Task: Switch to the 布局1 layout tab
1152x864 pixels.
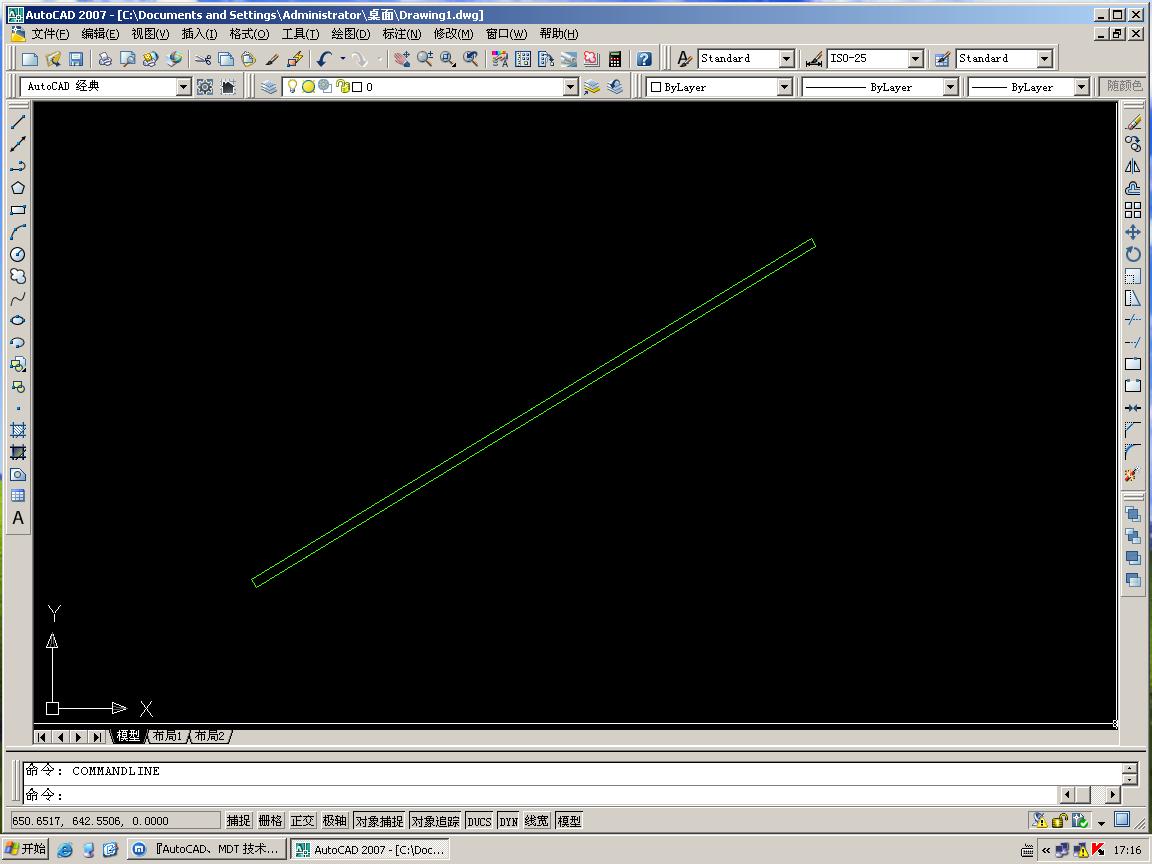Action: coord(168,735)
